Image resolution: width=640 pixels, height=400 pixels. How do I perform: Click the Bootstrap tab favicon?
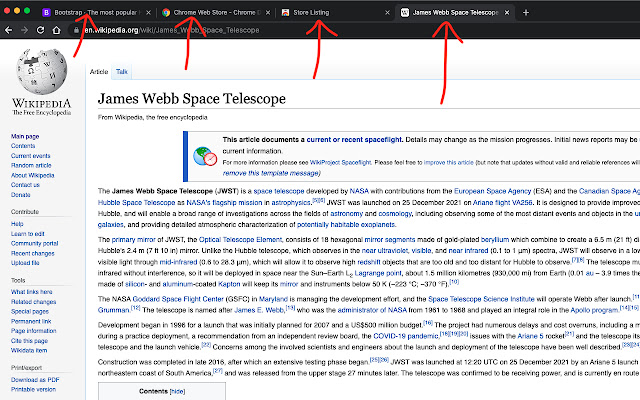click(47, 12)
